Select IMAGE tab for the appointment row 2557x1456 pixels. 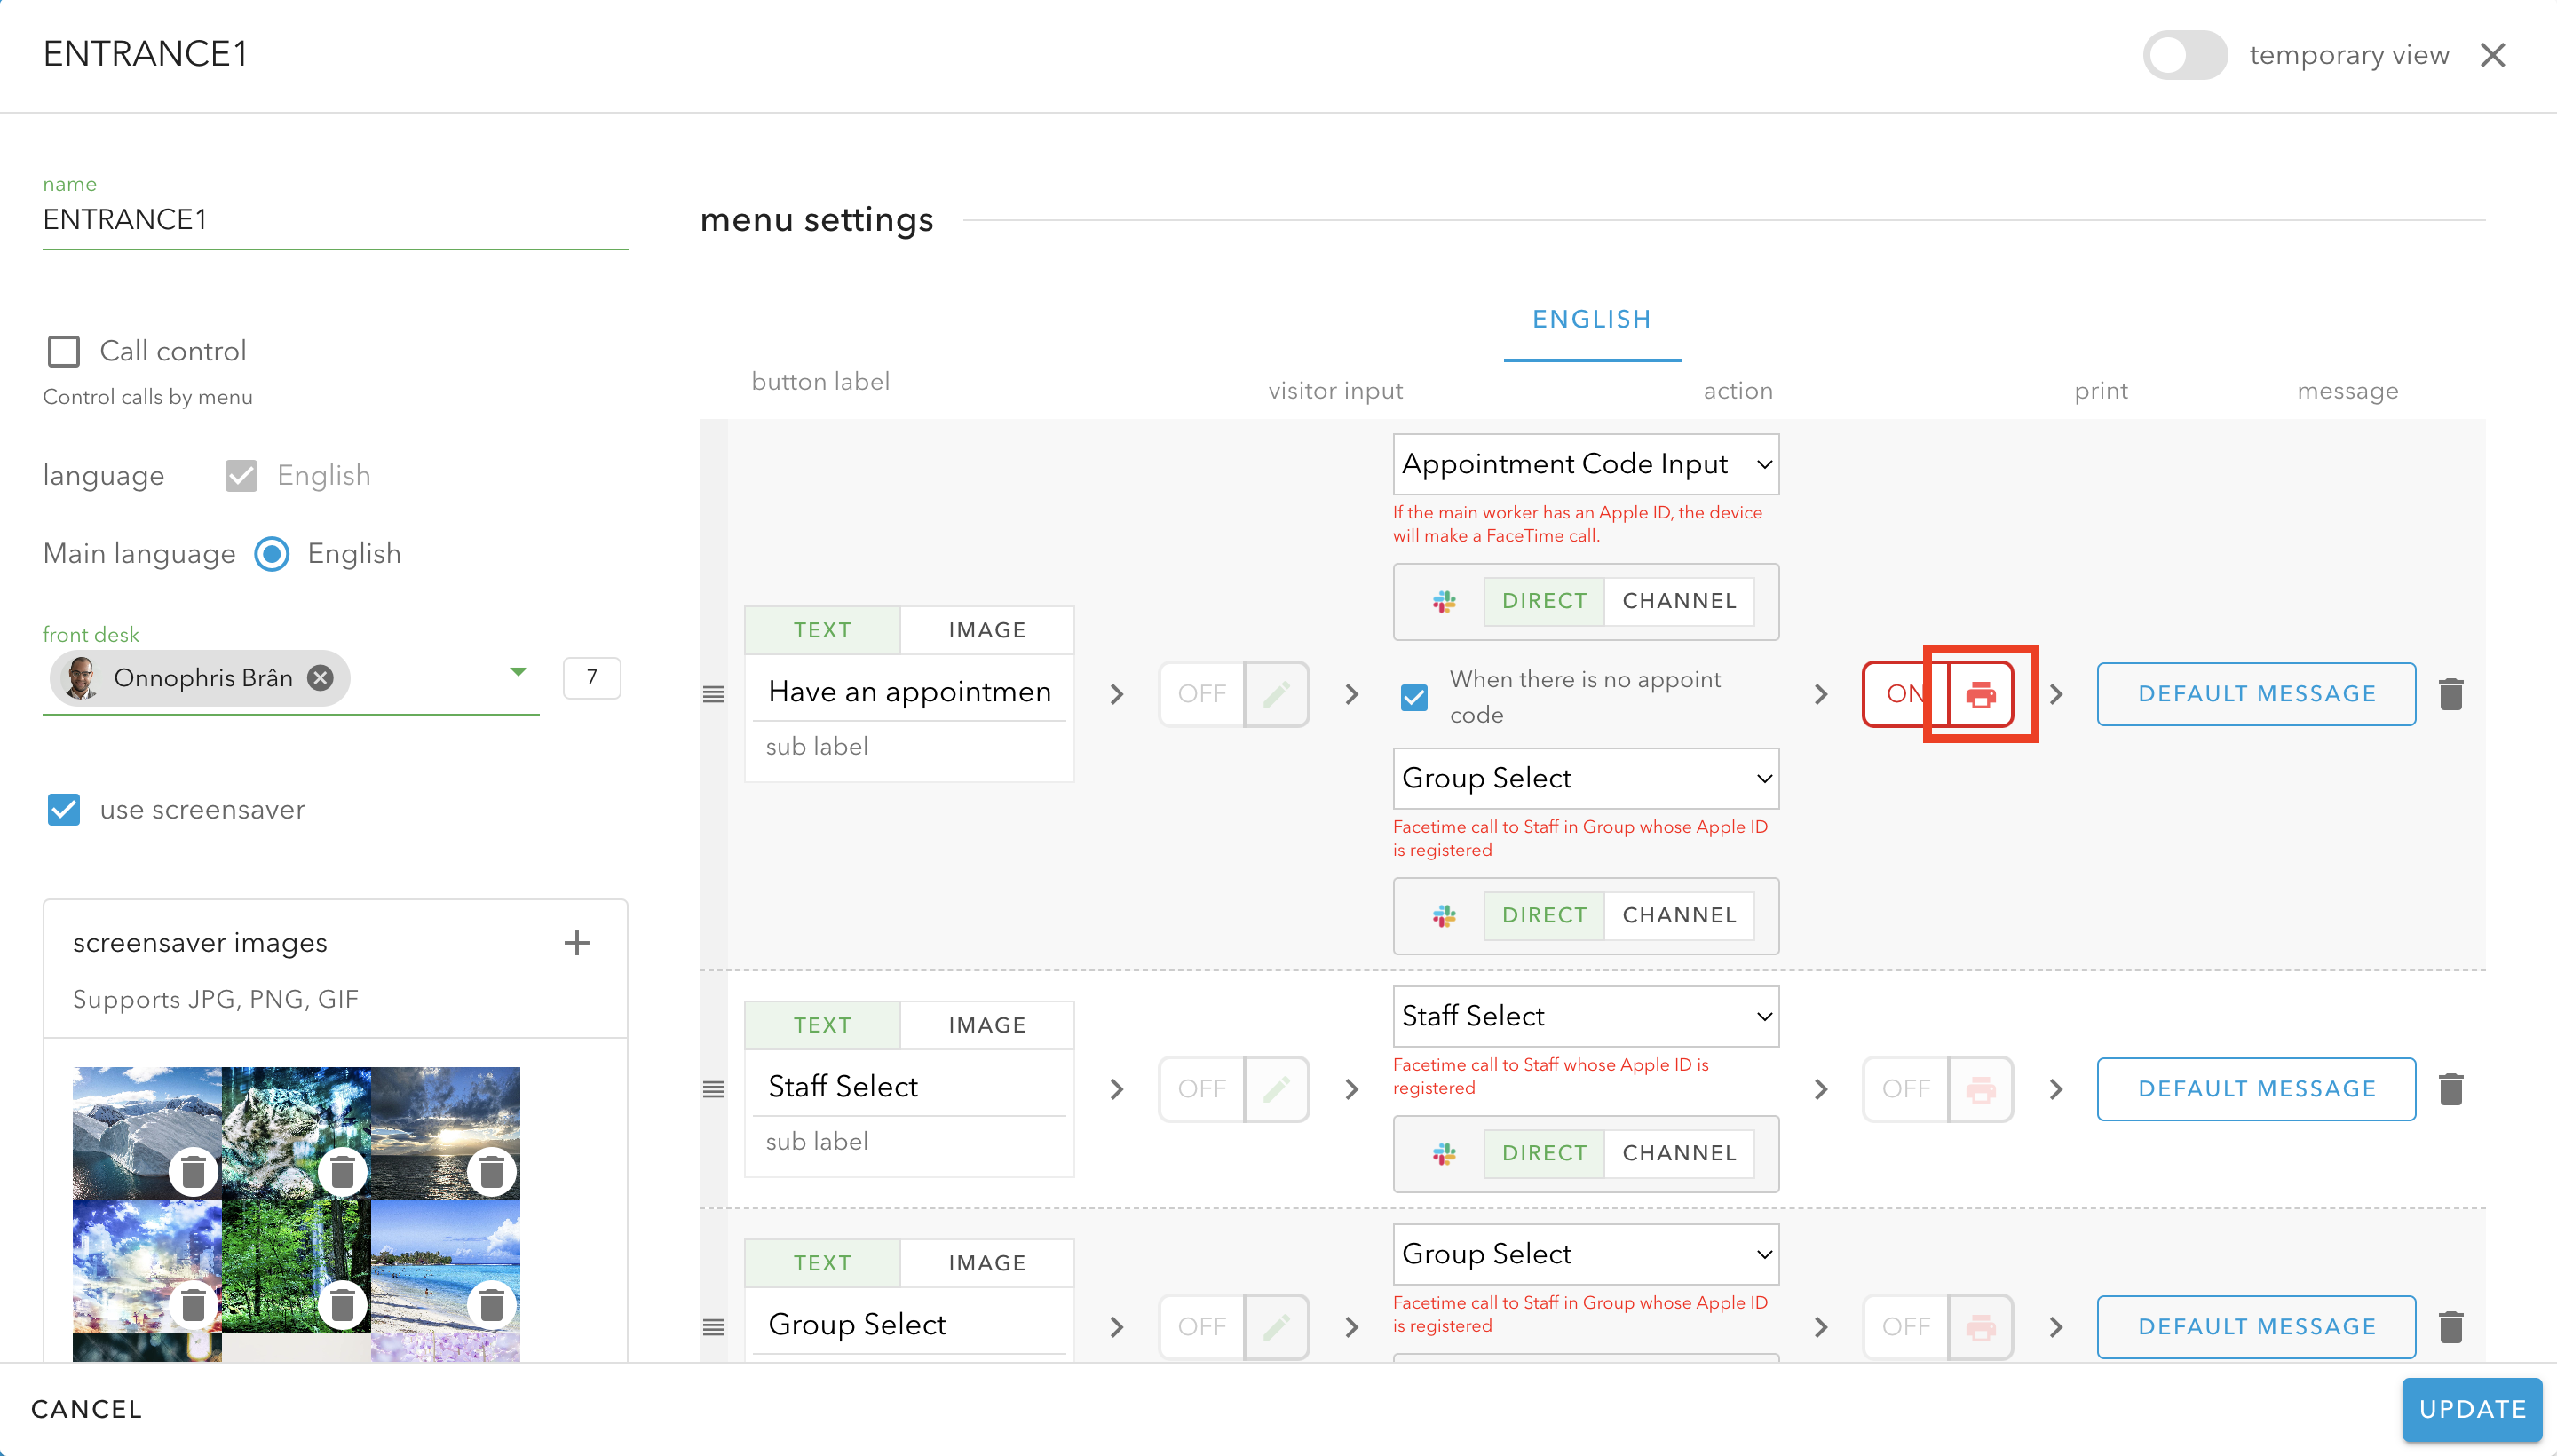pyautogui.click(x=987, y=630)
